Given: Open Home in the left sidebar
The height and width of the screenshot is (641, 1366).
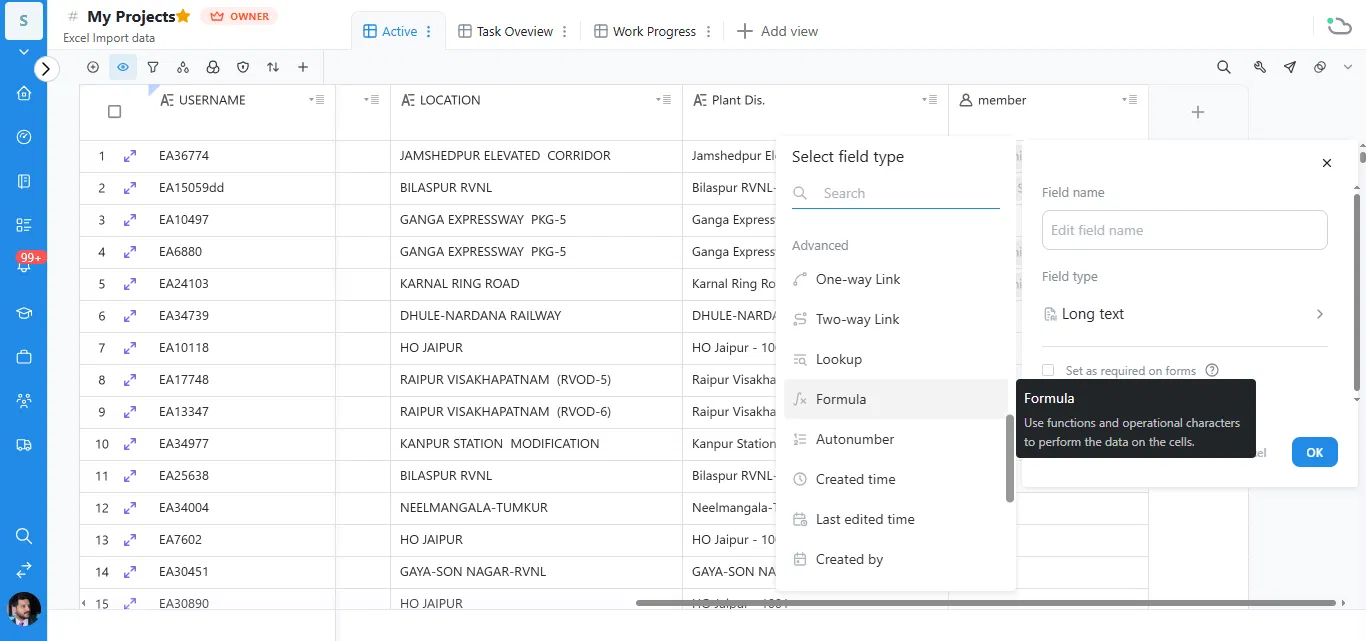Looking at the screenshot, I should (x=24, y=93).
